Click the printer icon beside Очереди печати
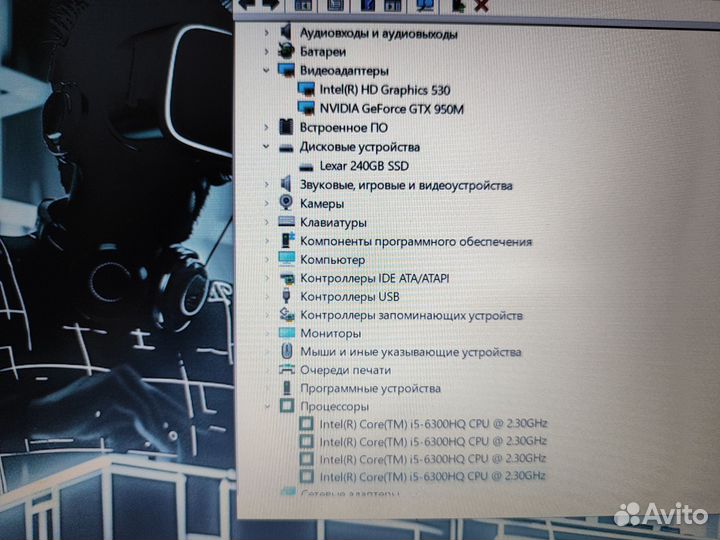The image size is (720, 540). (x=287, y=369)
